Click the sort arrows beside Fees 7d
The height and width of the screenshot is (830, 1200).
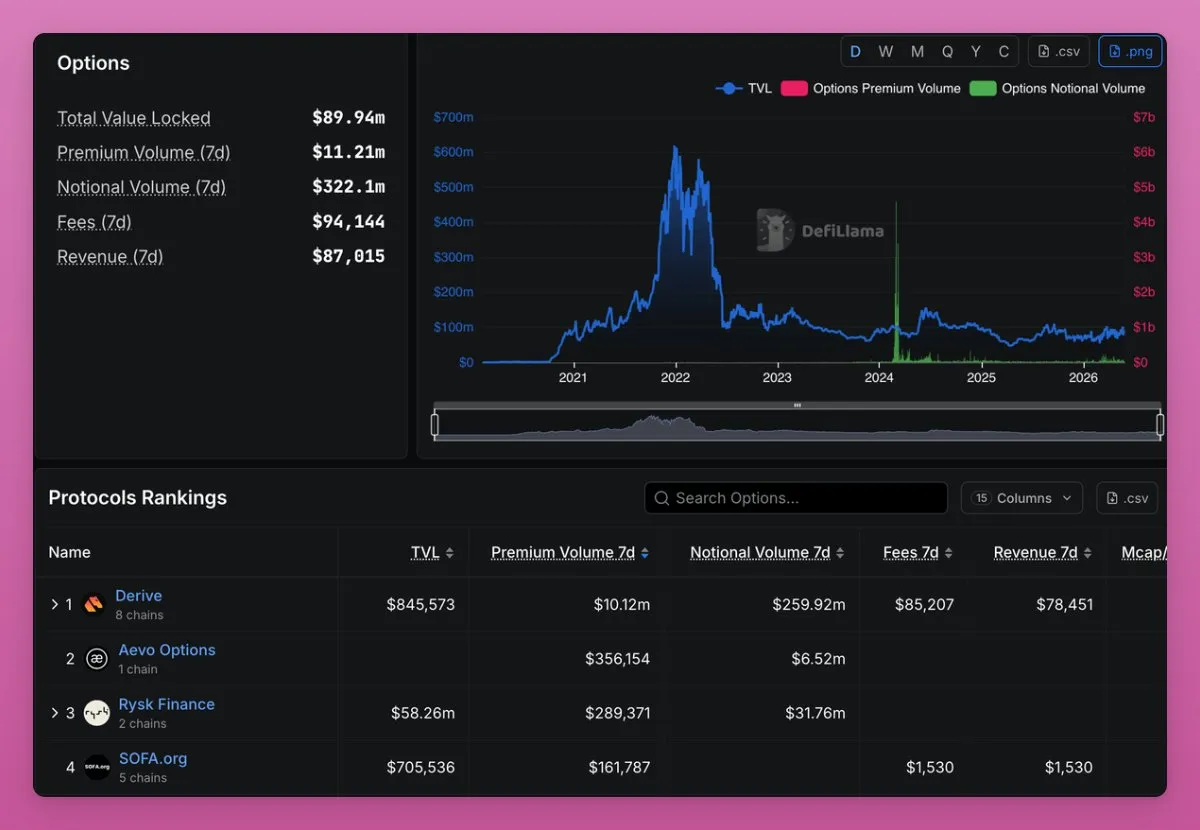(948, 553)
